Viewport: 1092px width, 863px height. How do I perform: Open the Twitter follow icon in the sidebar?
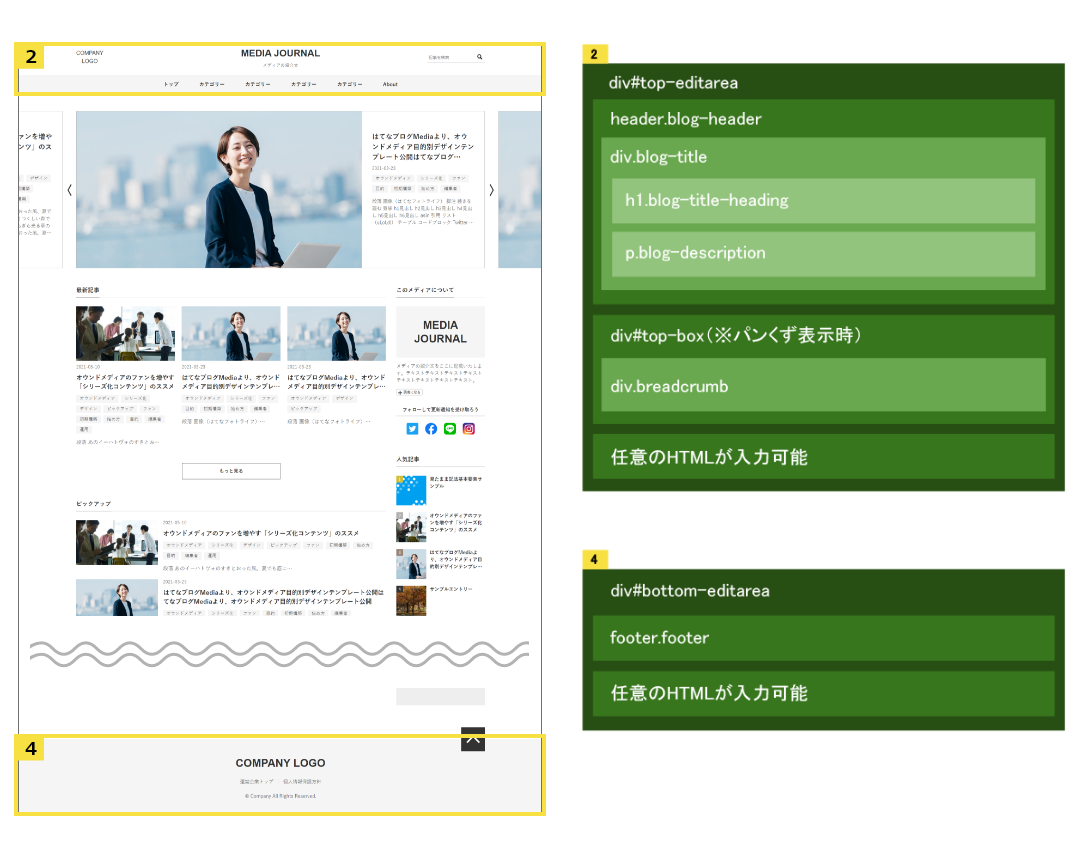(x=412, y=428)
